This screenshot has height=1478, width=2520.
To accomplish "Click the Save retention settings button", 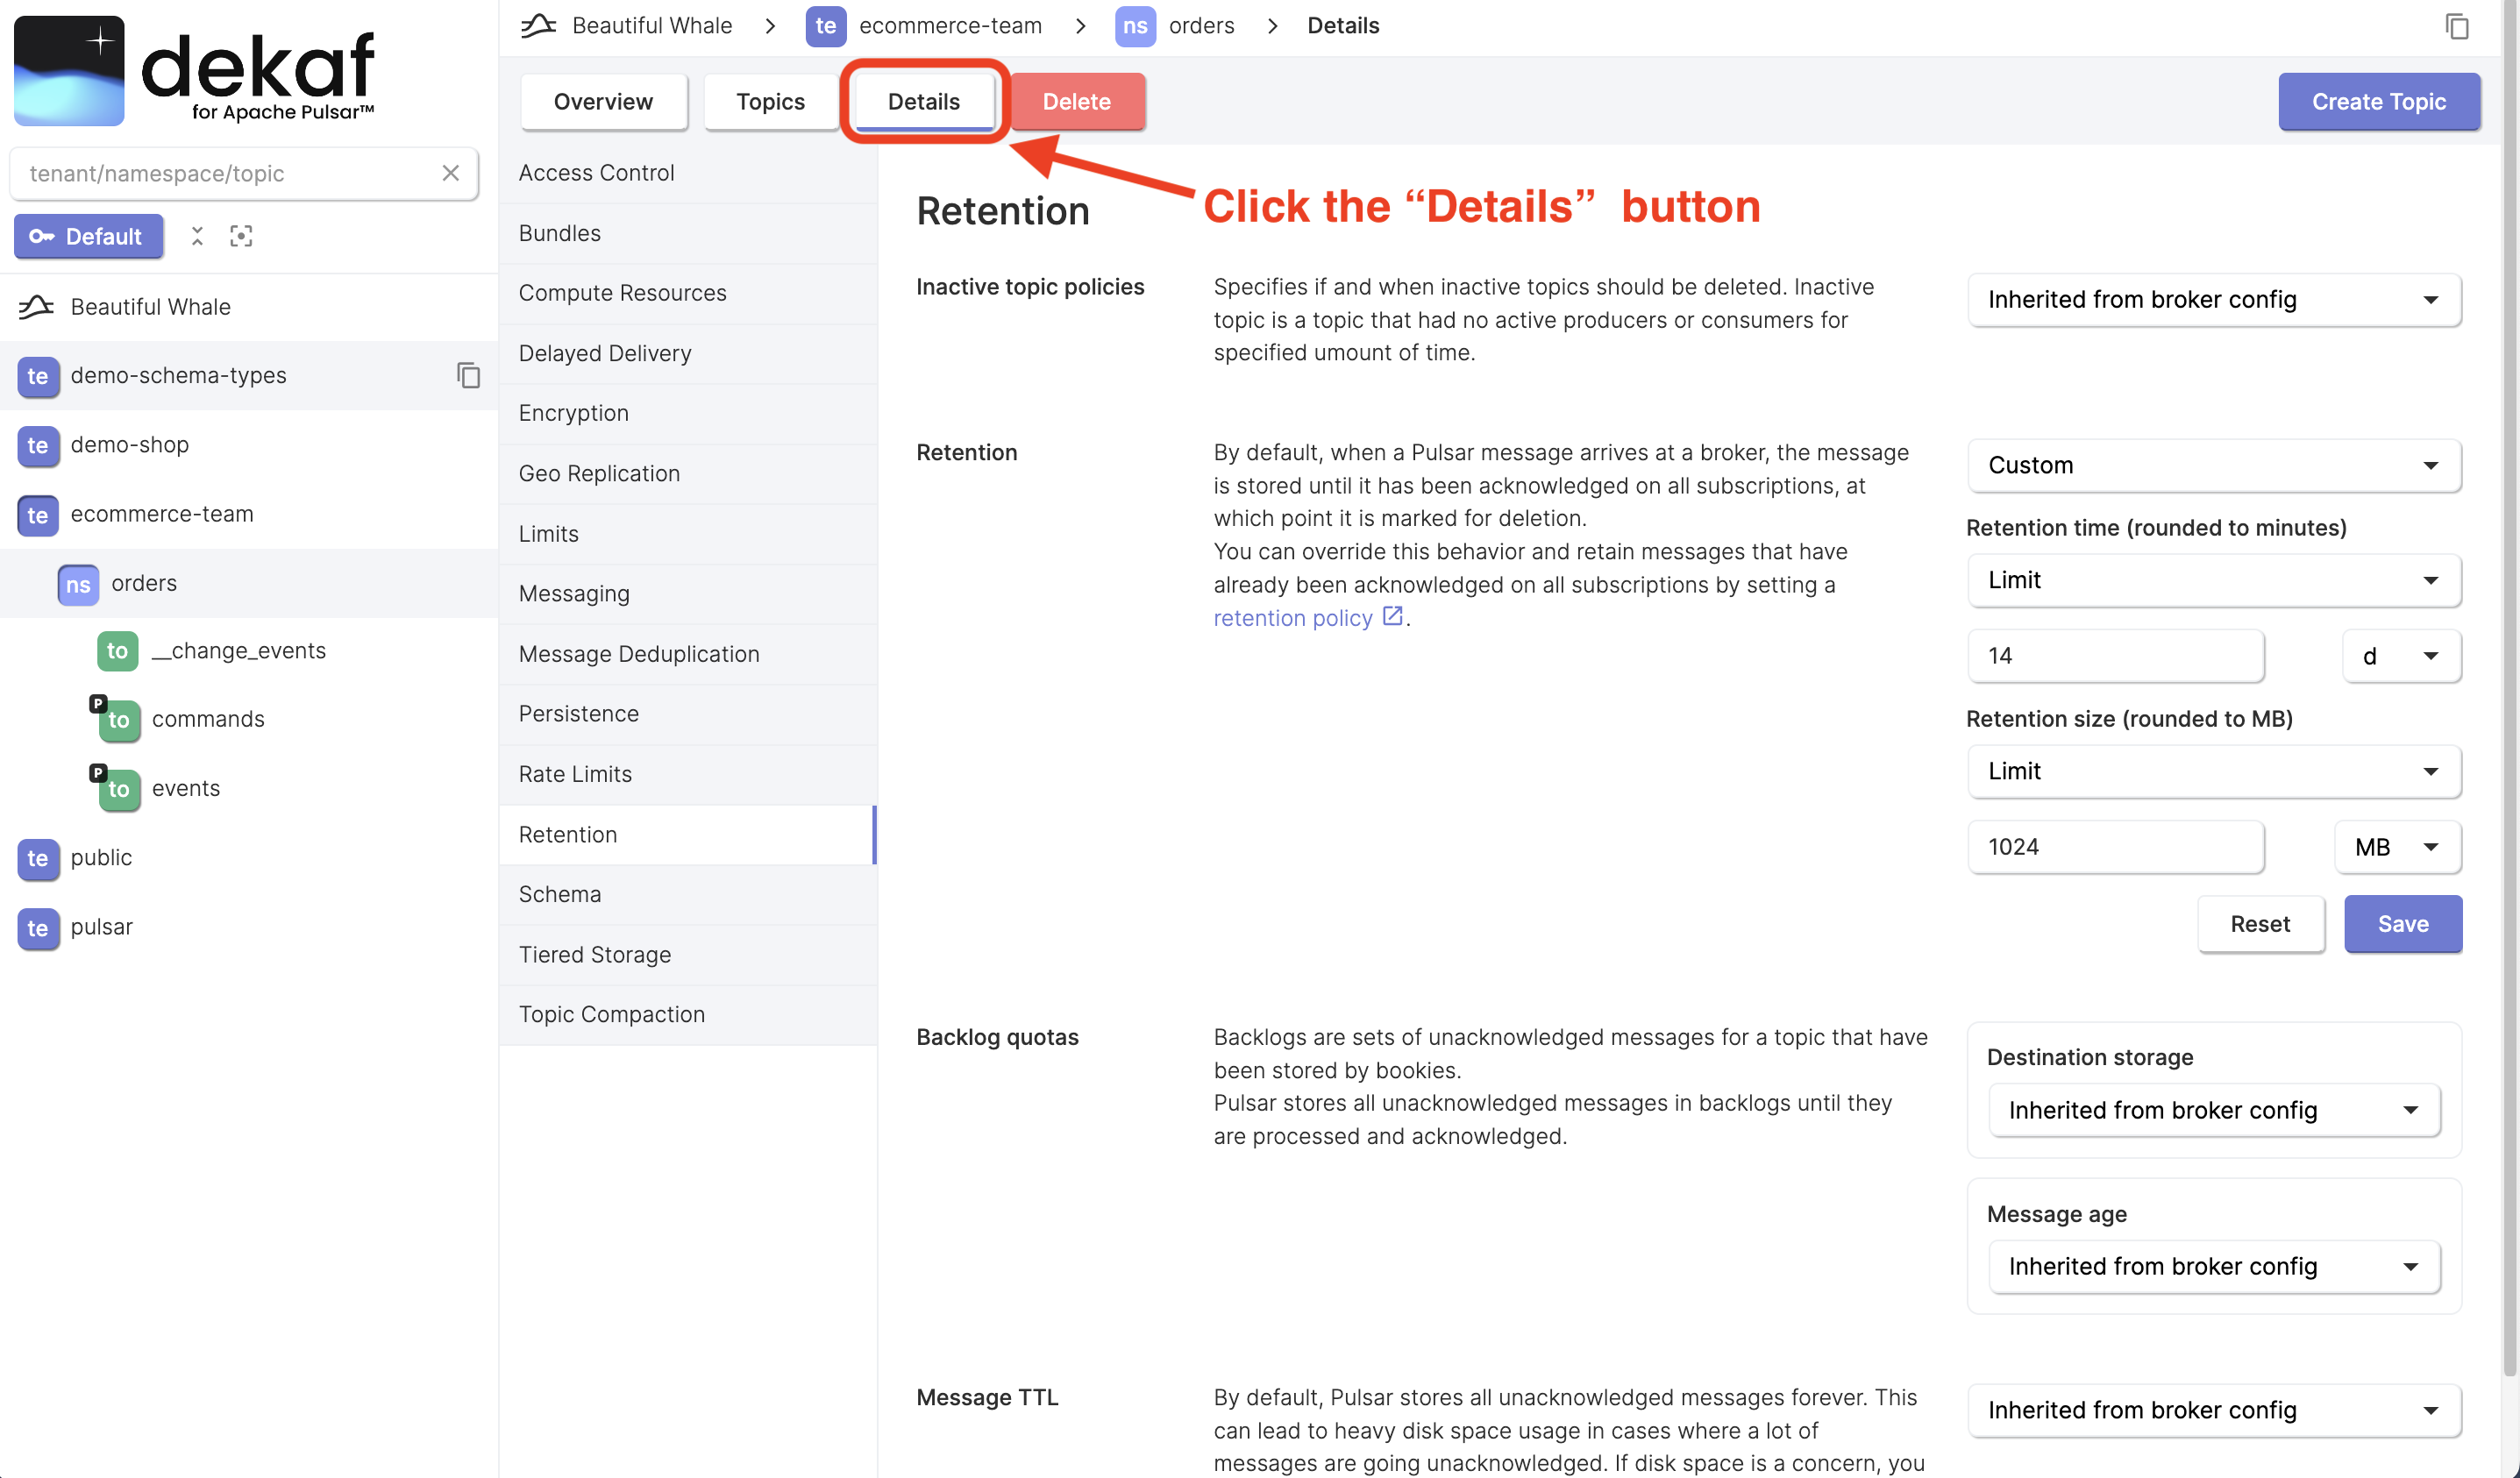I will pos(2403,922).
